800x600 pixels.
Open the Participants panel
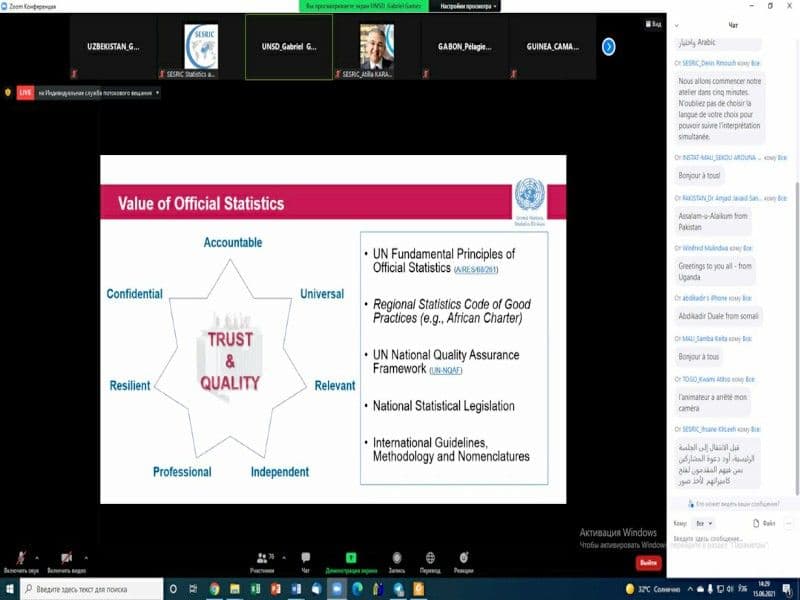coord(262,558)
